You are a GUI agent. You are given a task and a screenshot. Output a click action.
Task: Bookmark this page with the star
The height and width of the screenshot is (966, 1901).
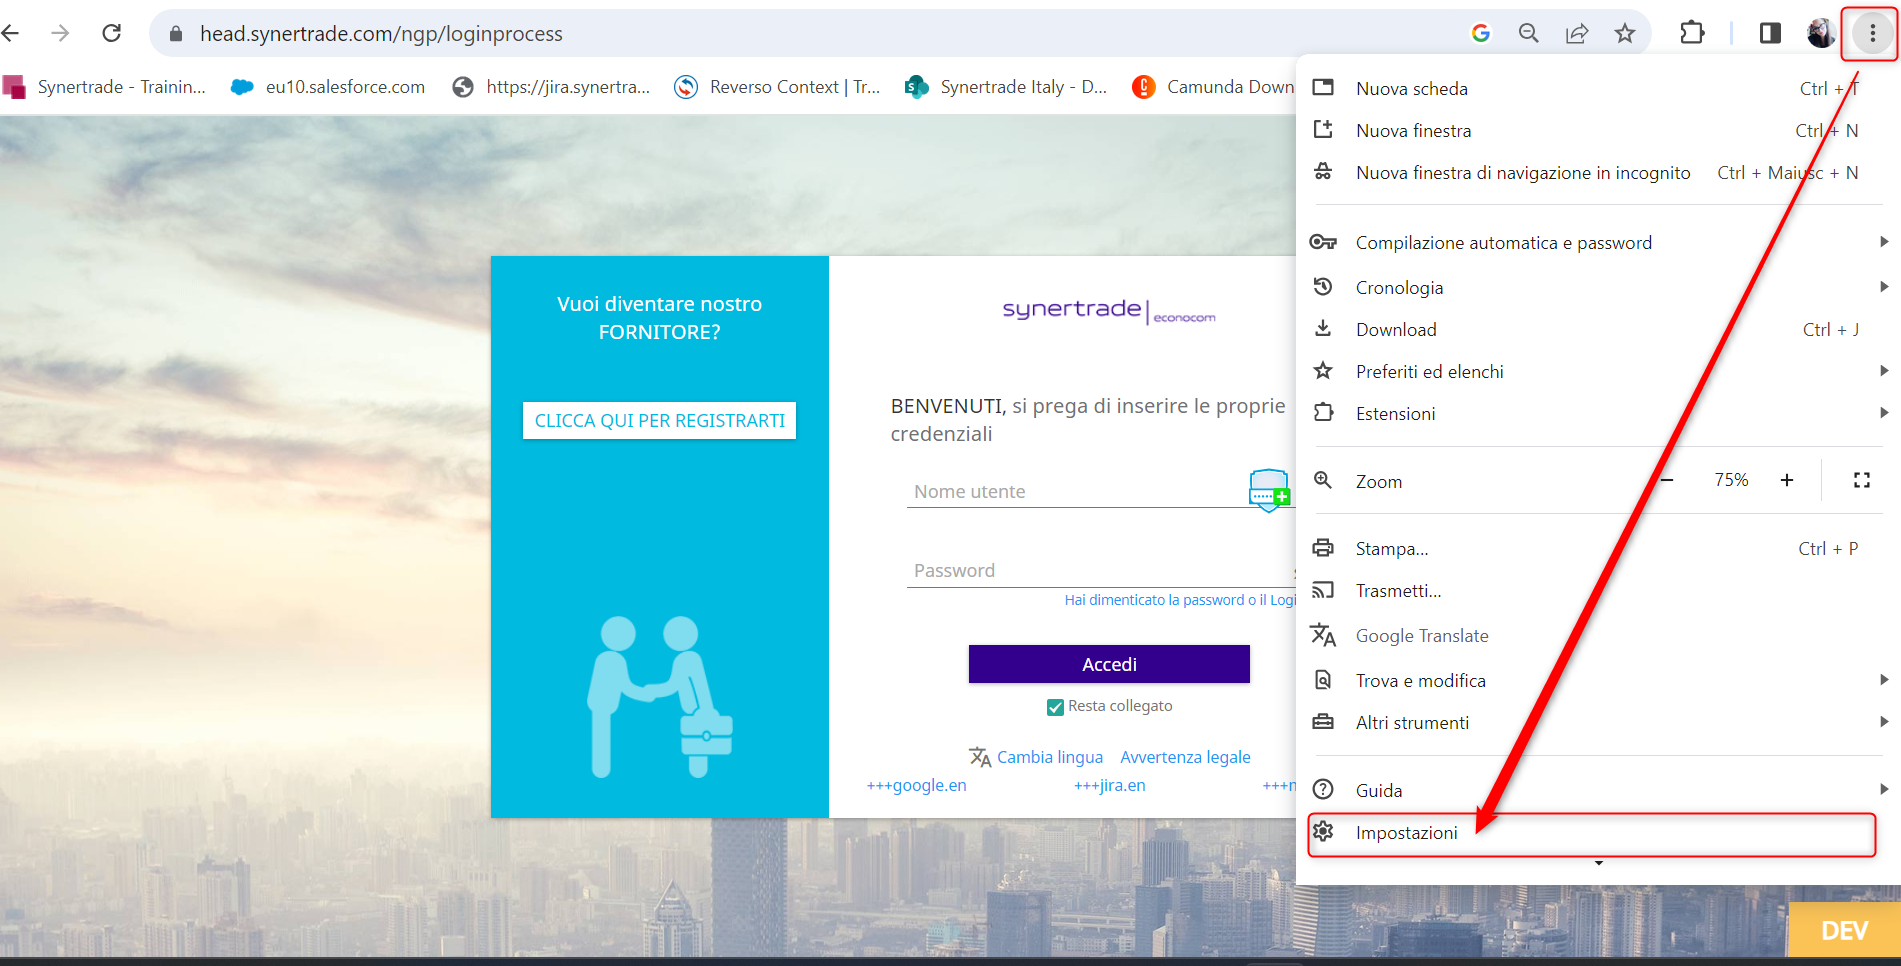tap(1625, 33)
